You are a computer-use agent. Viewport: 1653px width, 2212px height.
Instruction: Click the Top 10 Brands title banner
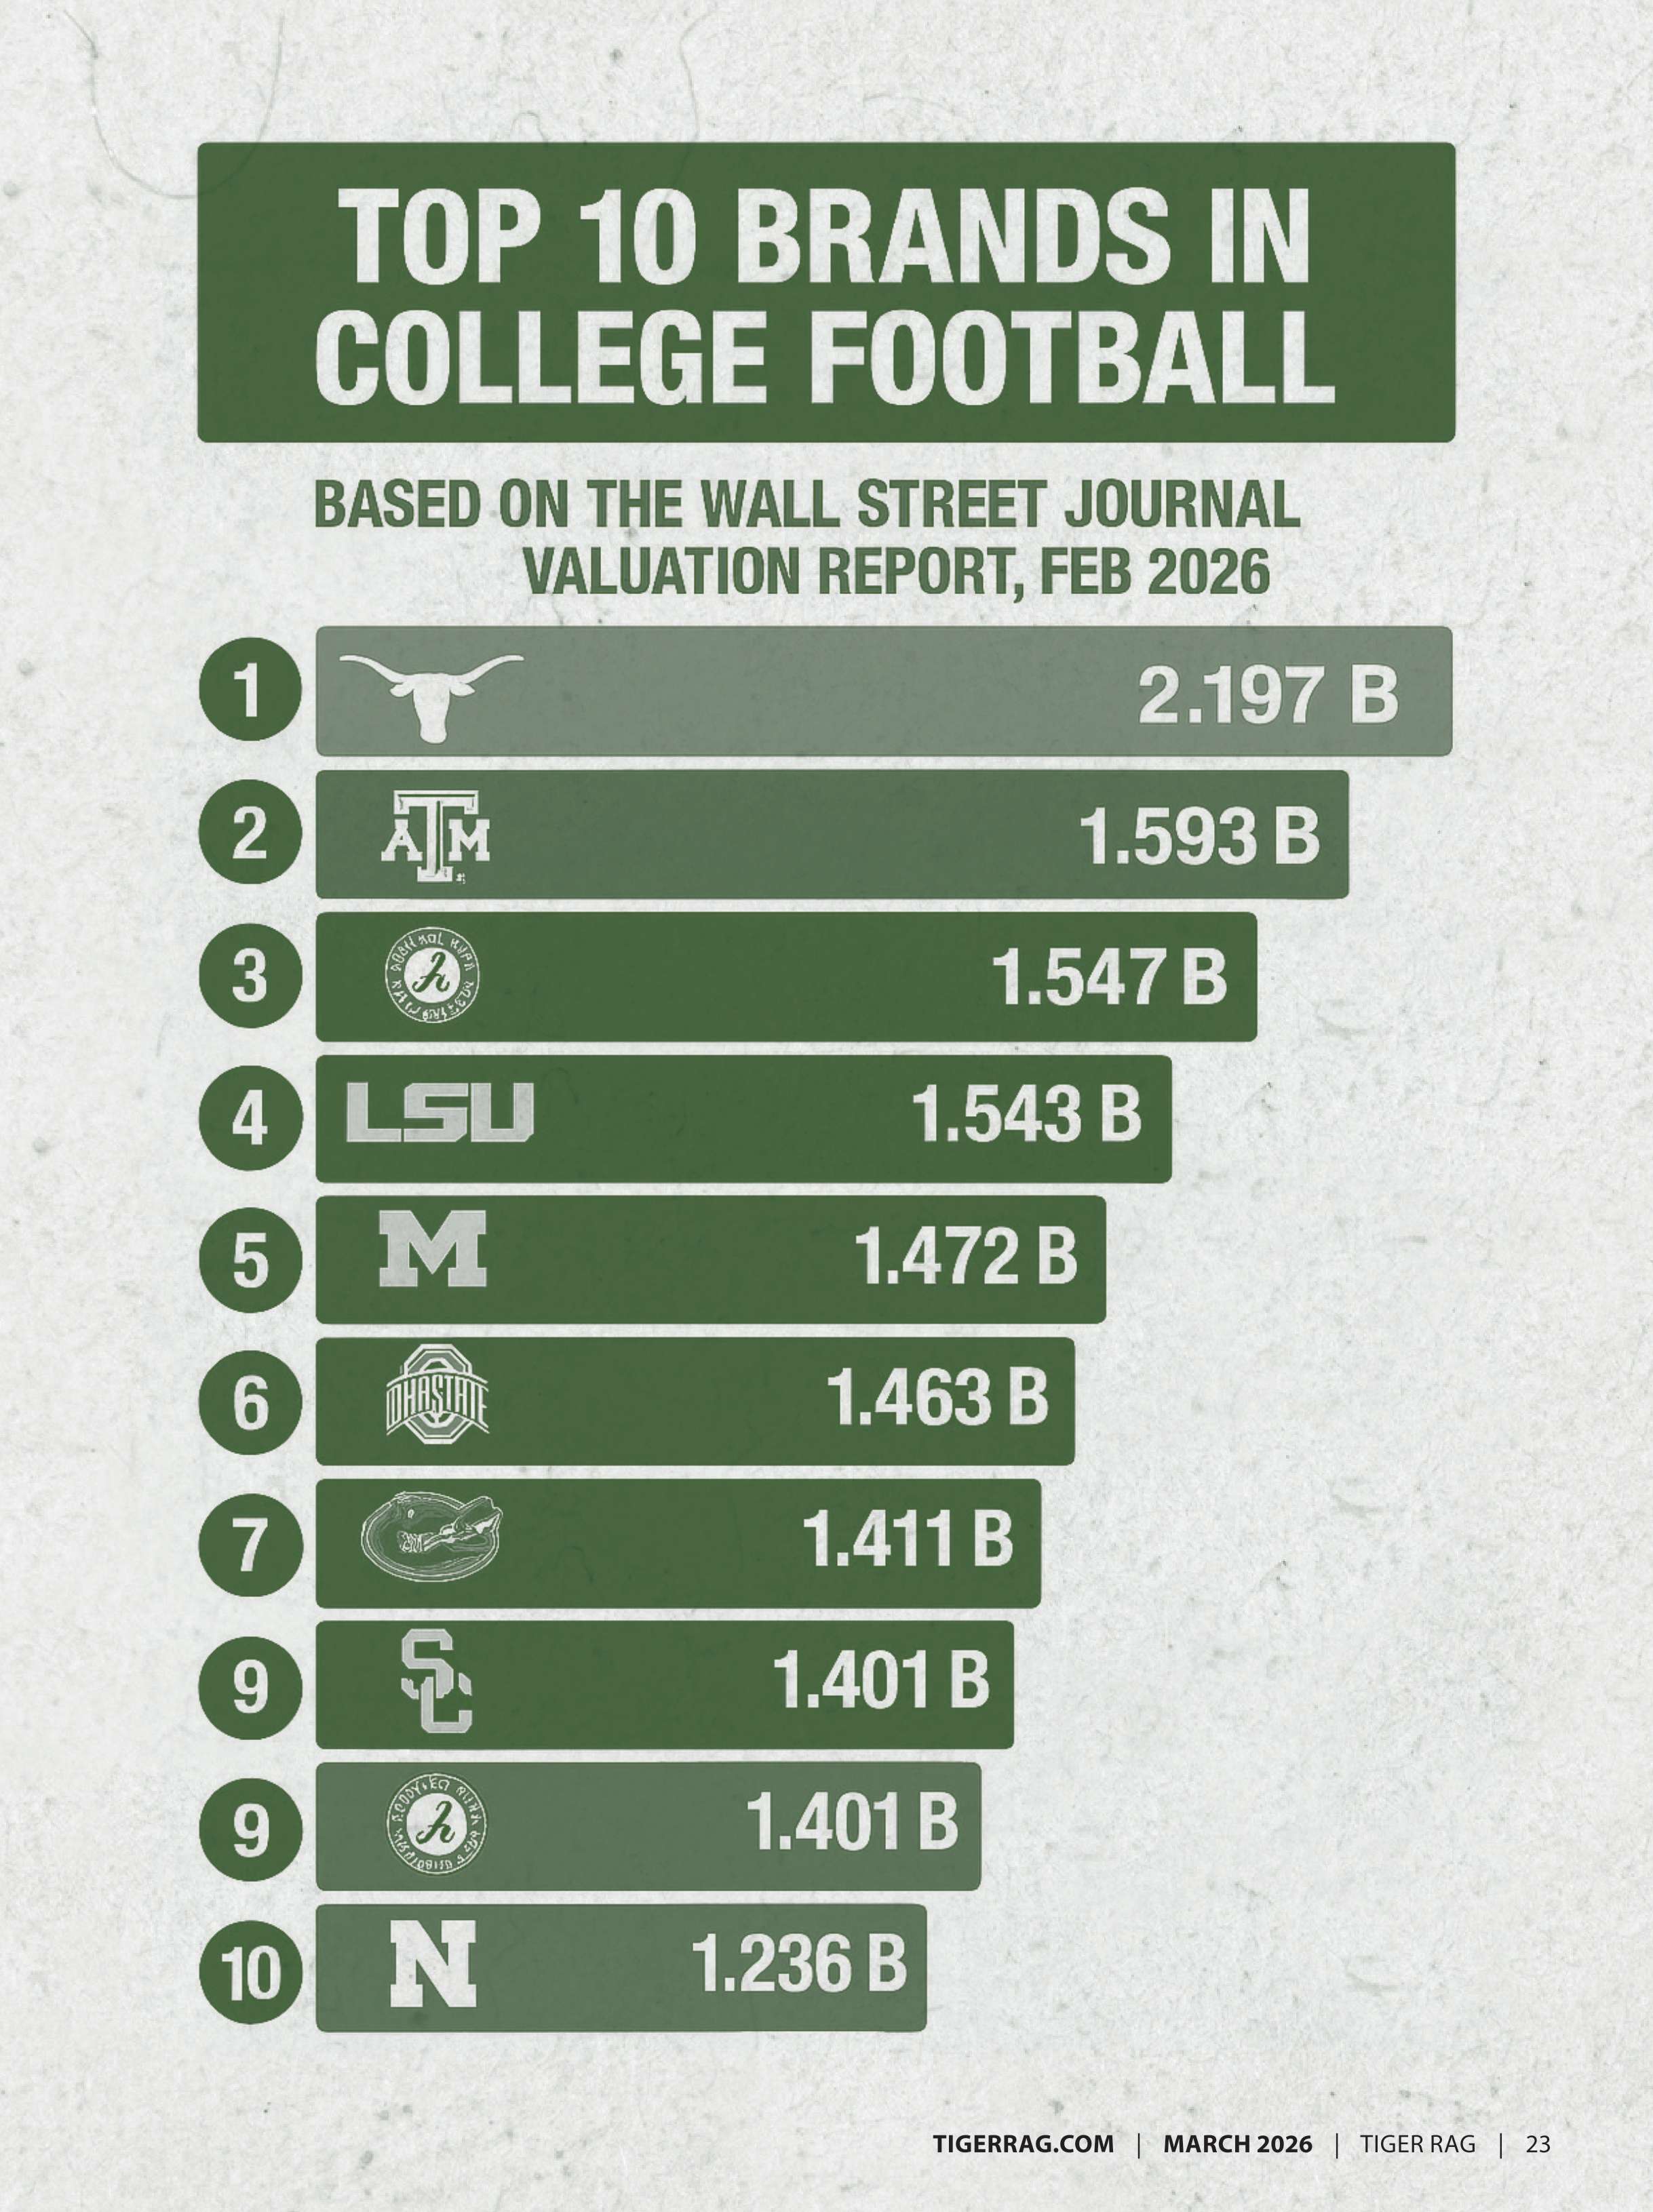tap(825, 292)
